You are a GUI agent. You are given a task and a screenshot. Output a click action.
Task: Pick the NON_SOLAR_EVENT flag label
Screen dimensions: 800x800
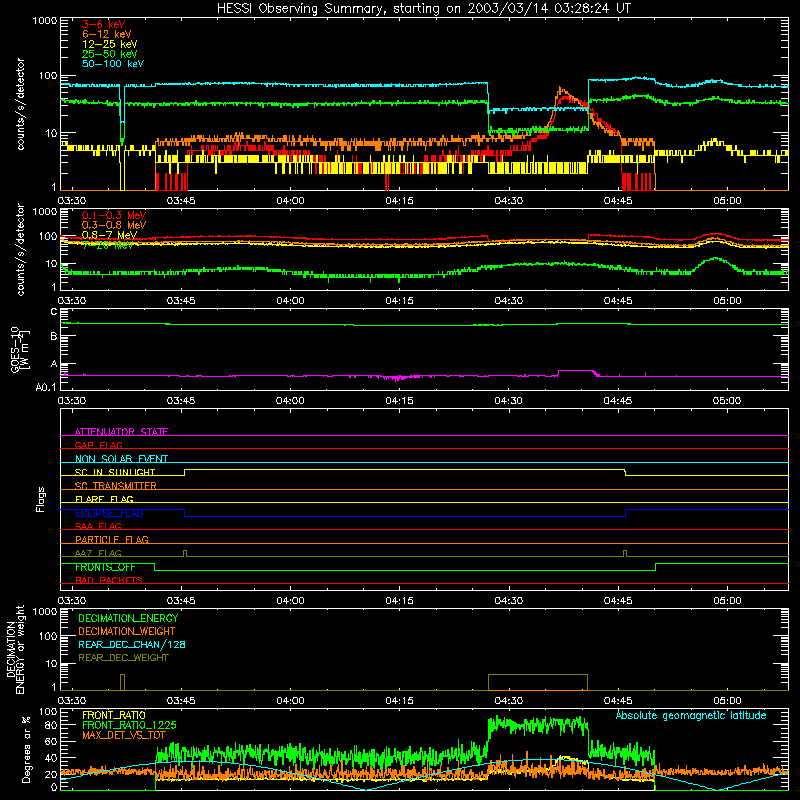point(121,459)
